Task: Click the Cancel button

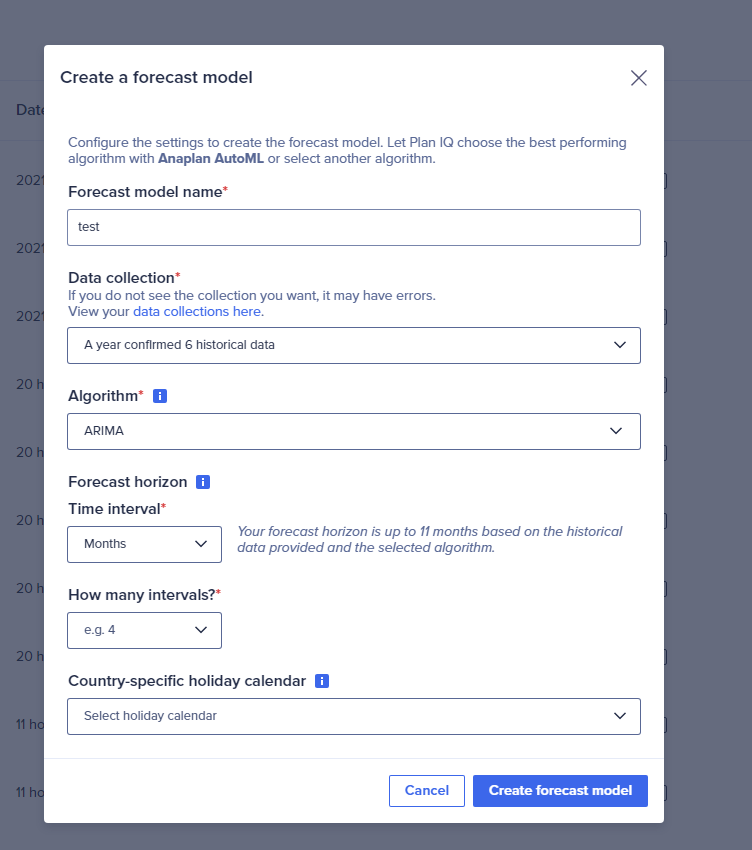Action: pos(427,790)
